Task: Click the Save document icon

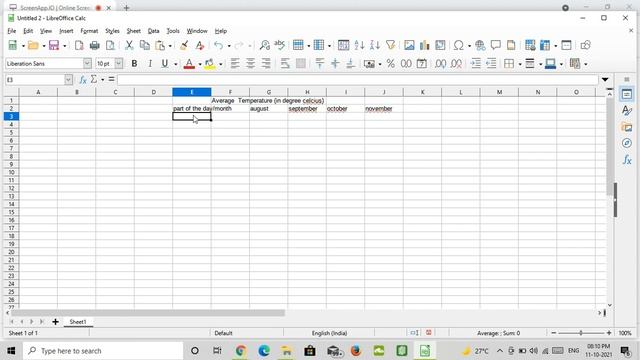Action: click(x=54, y=45)
